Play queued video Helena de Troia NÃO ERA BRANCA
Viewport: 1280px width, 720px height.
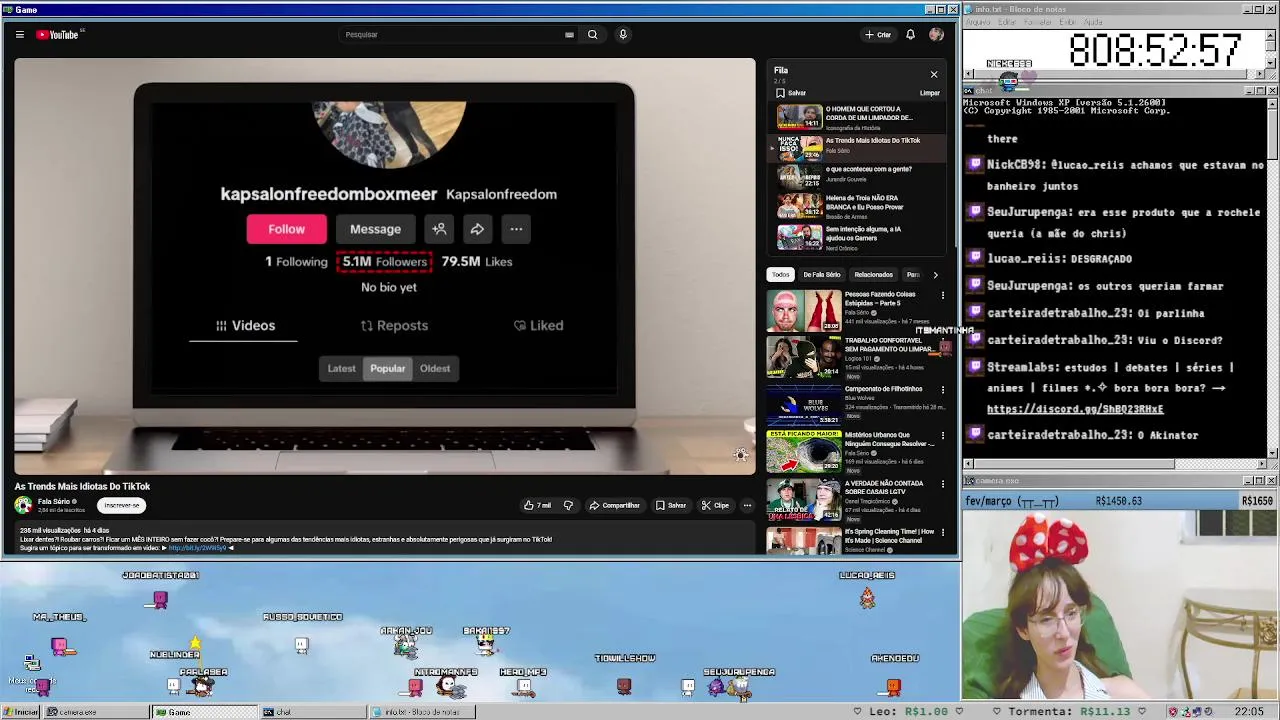858,206
